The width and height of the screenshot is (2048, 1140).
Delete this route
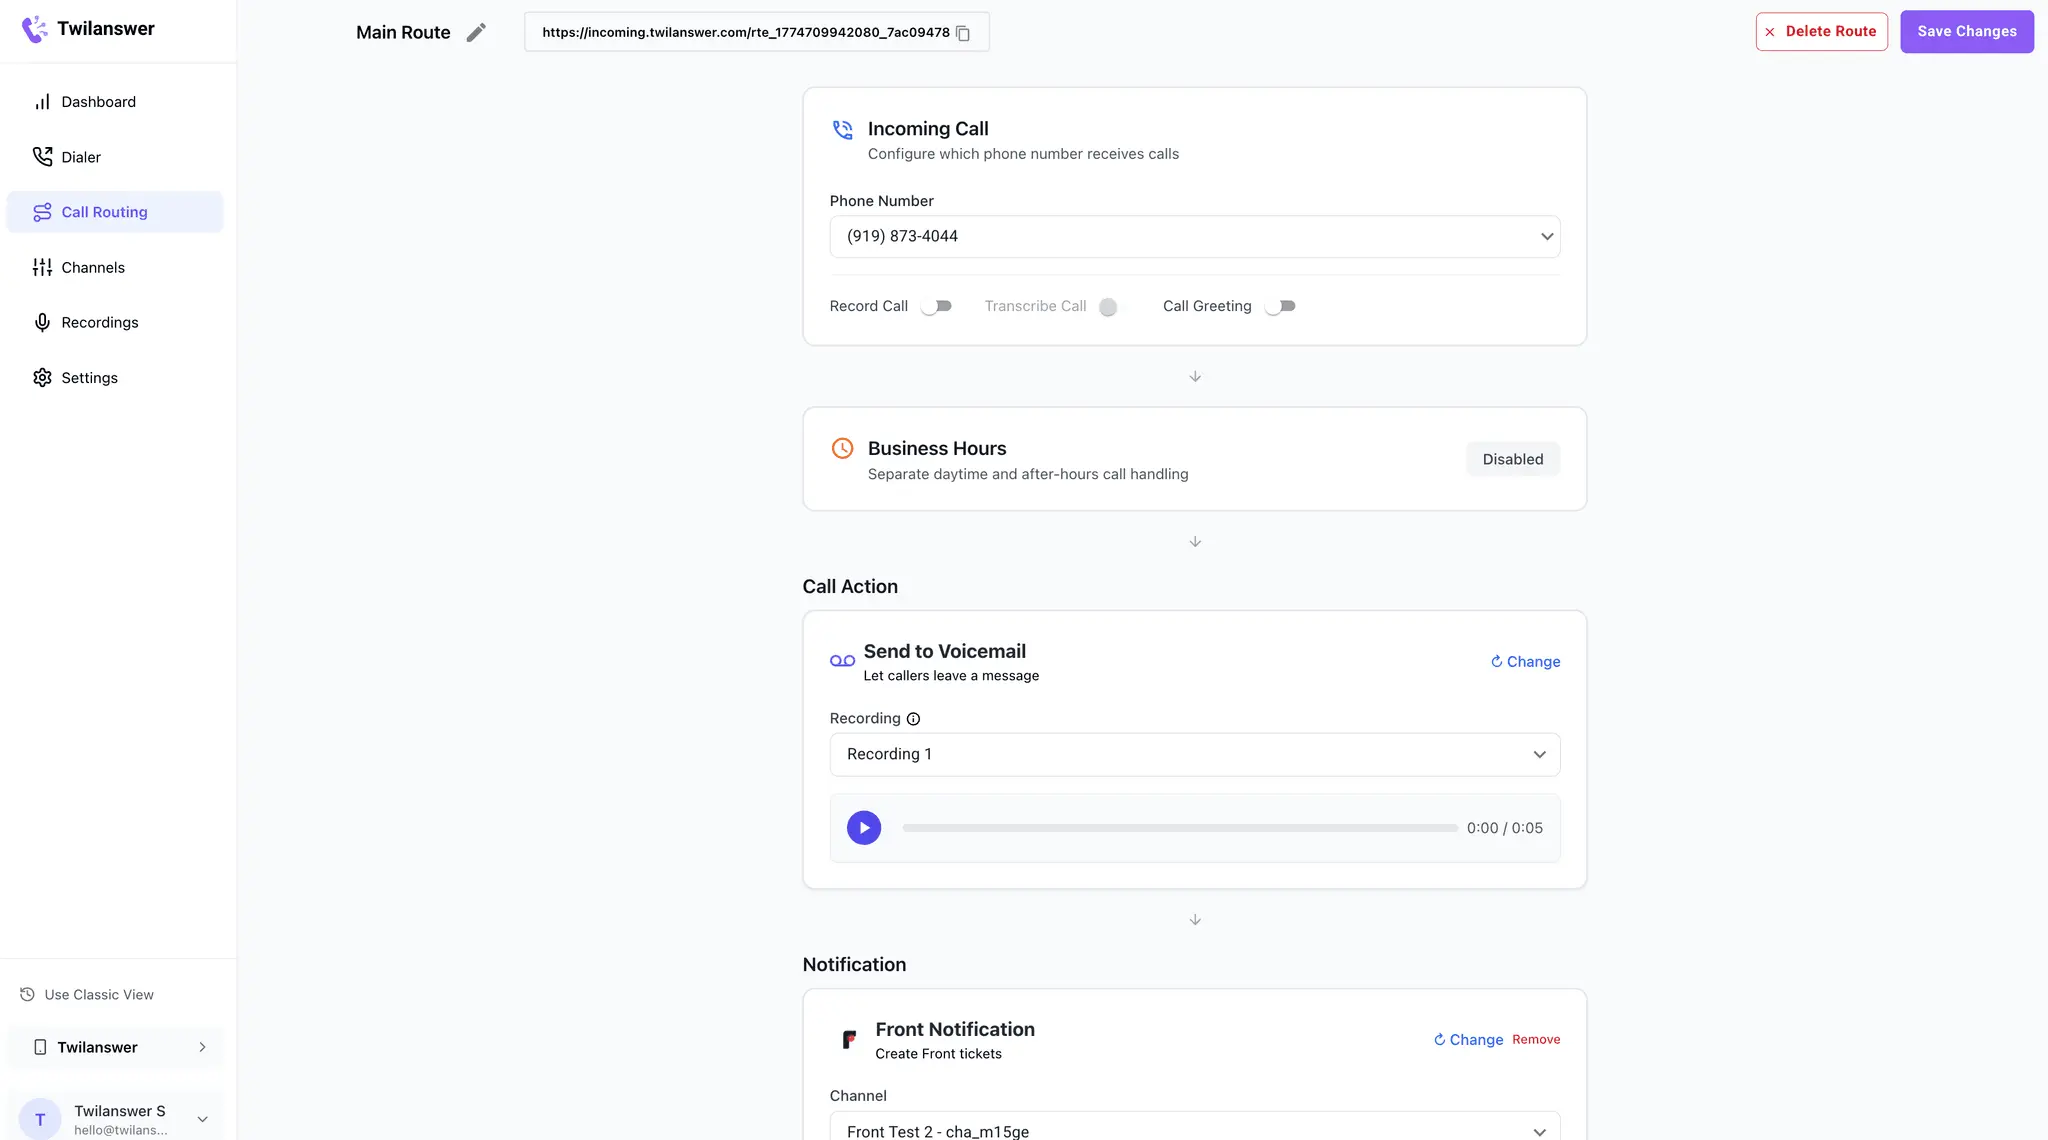click(1821, 32)
